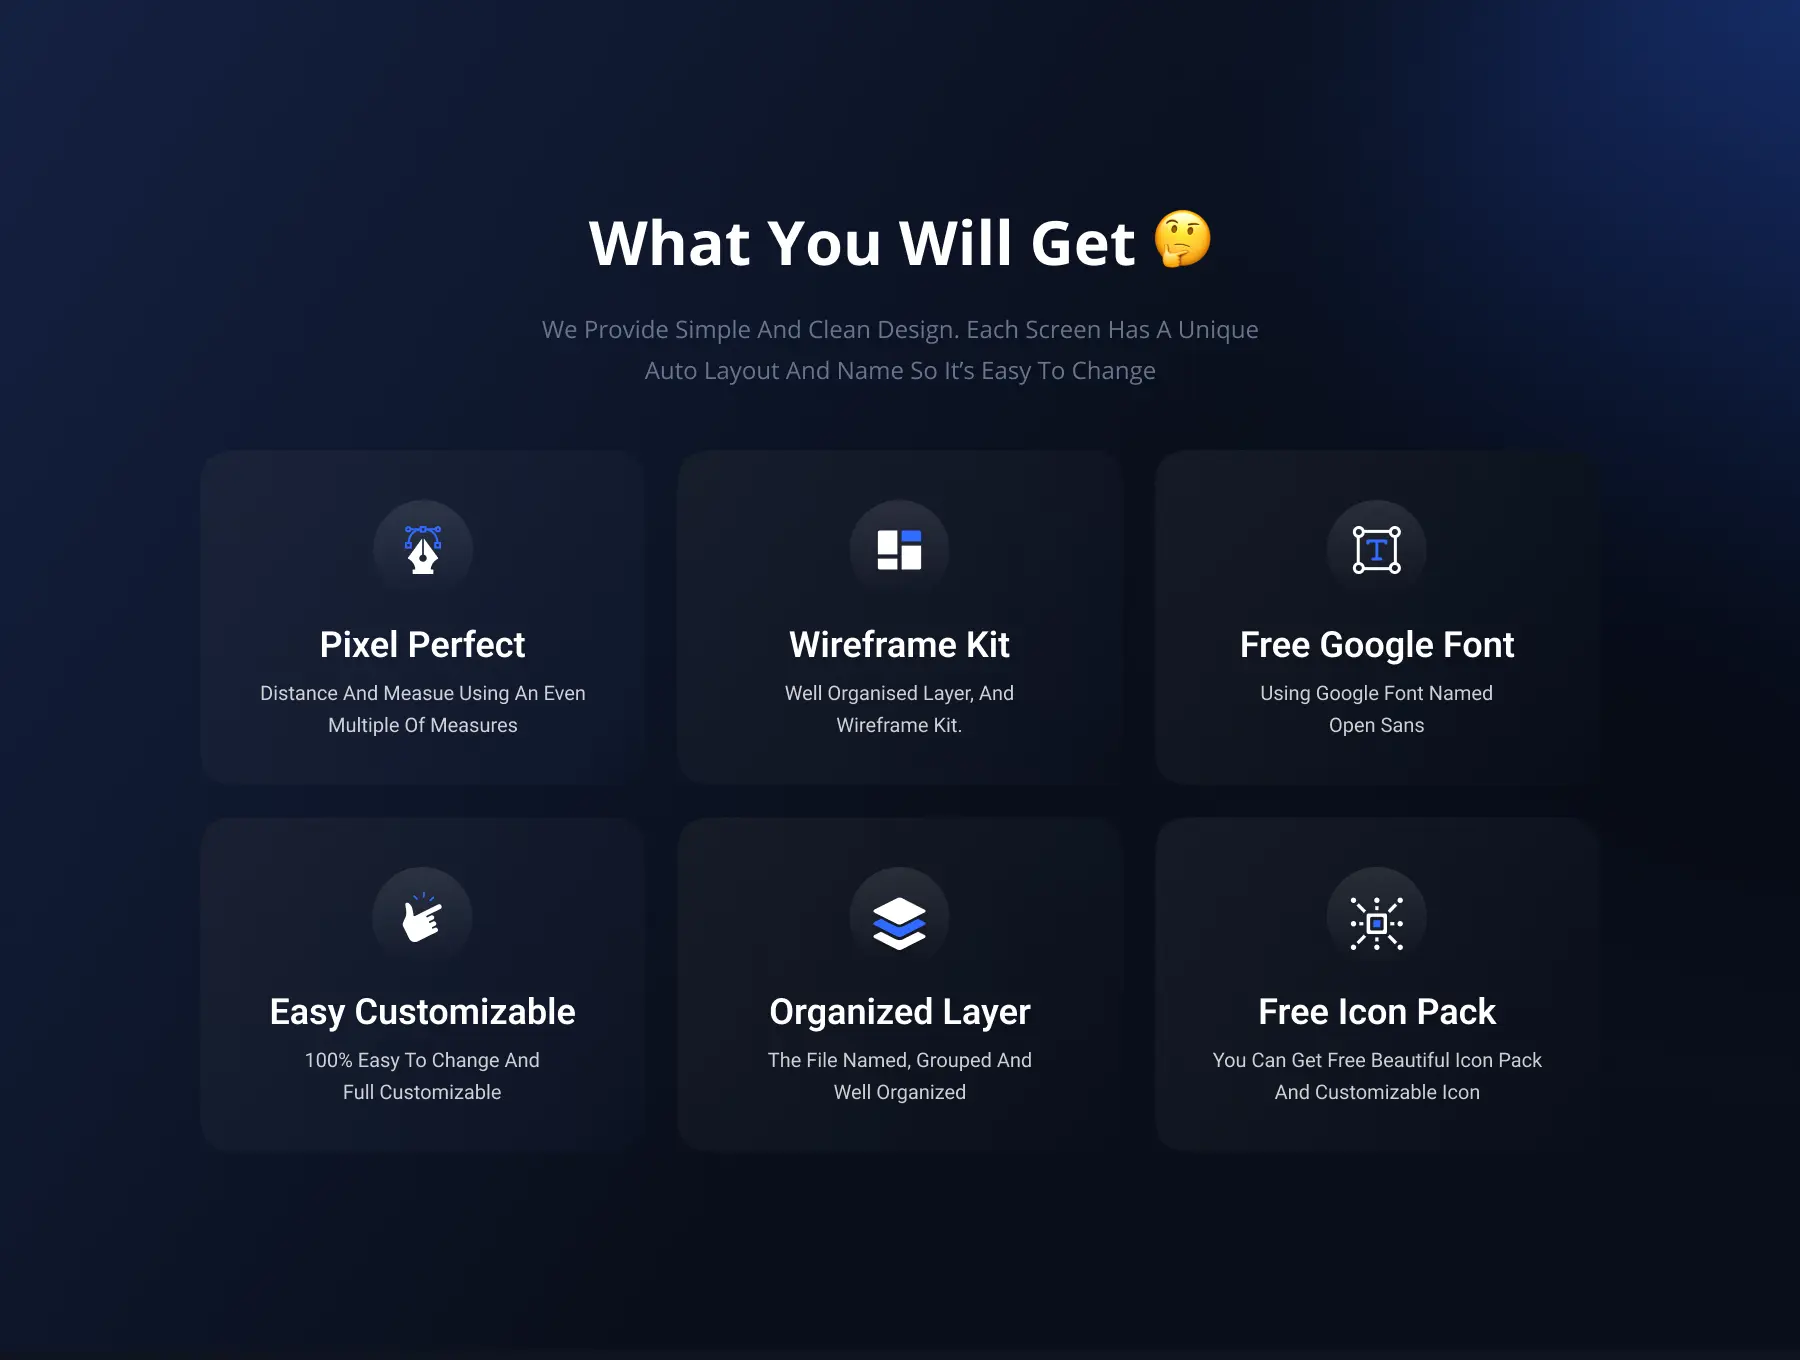This screenshot has height=1360, width=1800.
Task: Click the pointing hand icon above Easy Customizable
Action: click(x=422, y=917)
